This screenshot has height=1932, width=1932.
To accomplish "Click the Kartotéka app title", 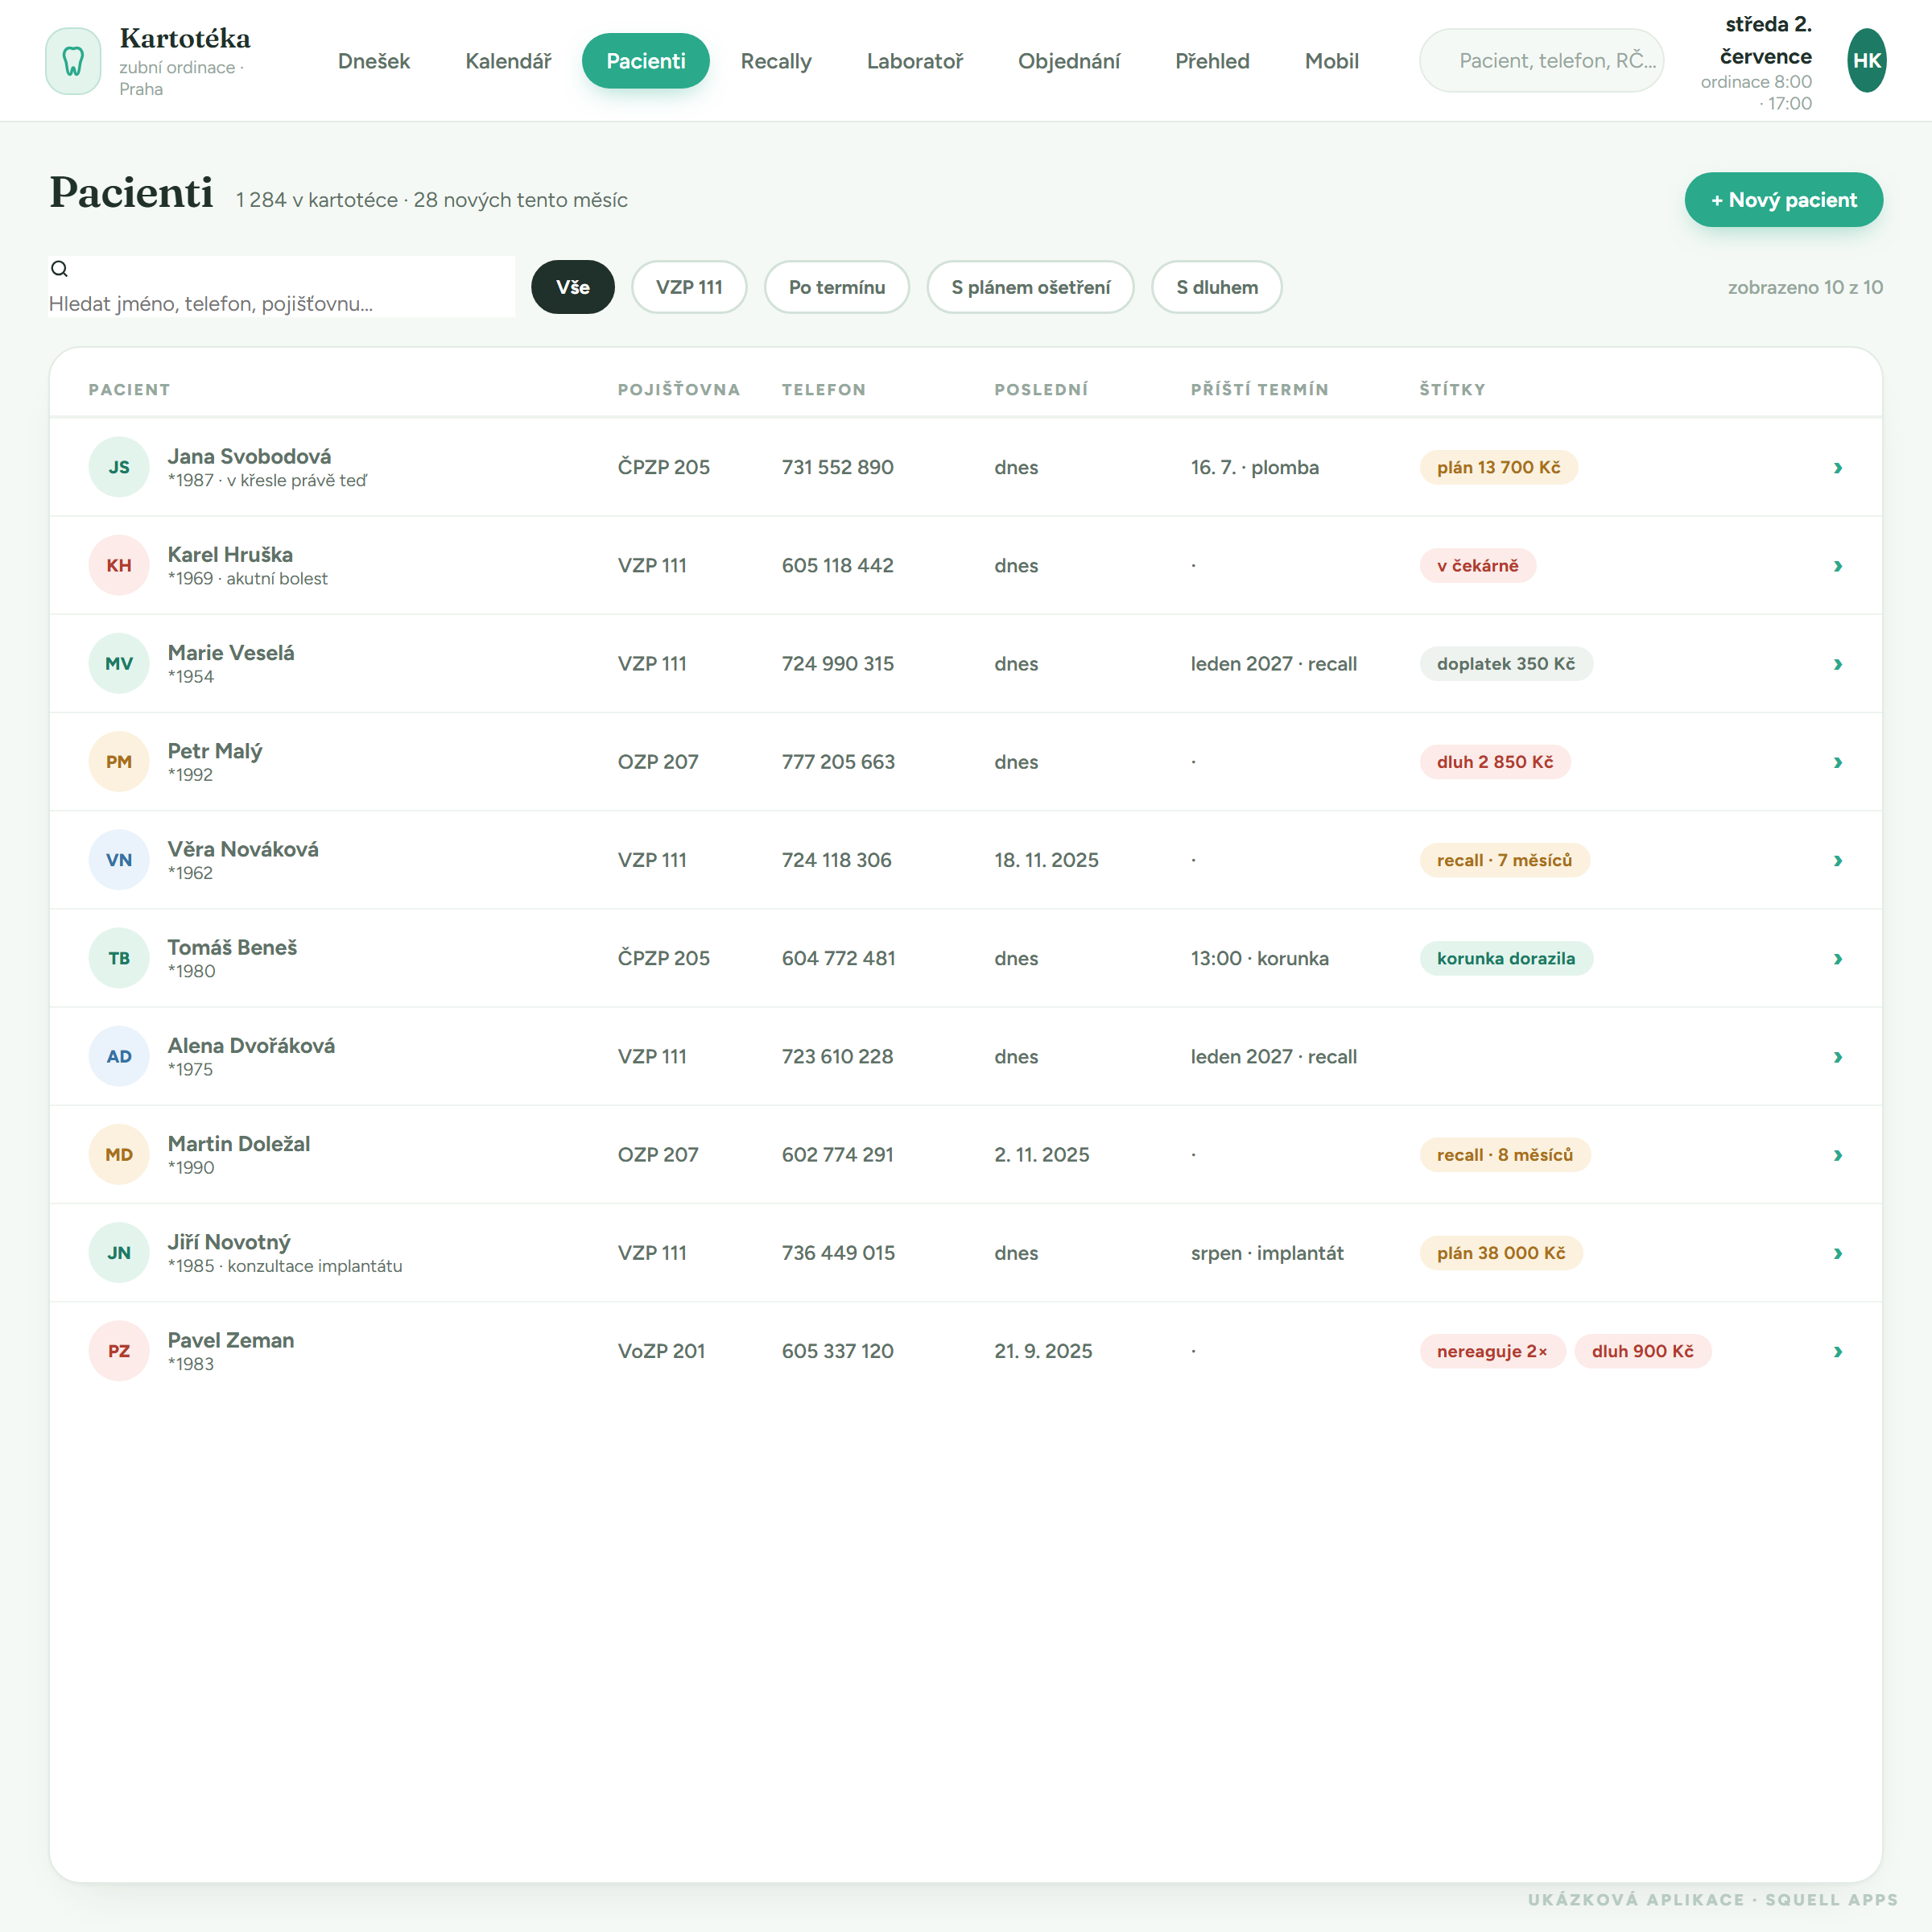I will (x=185, y=38).
